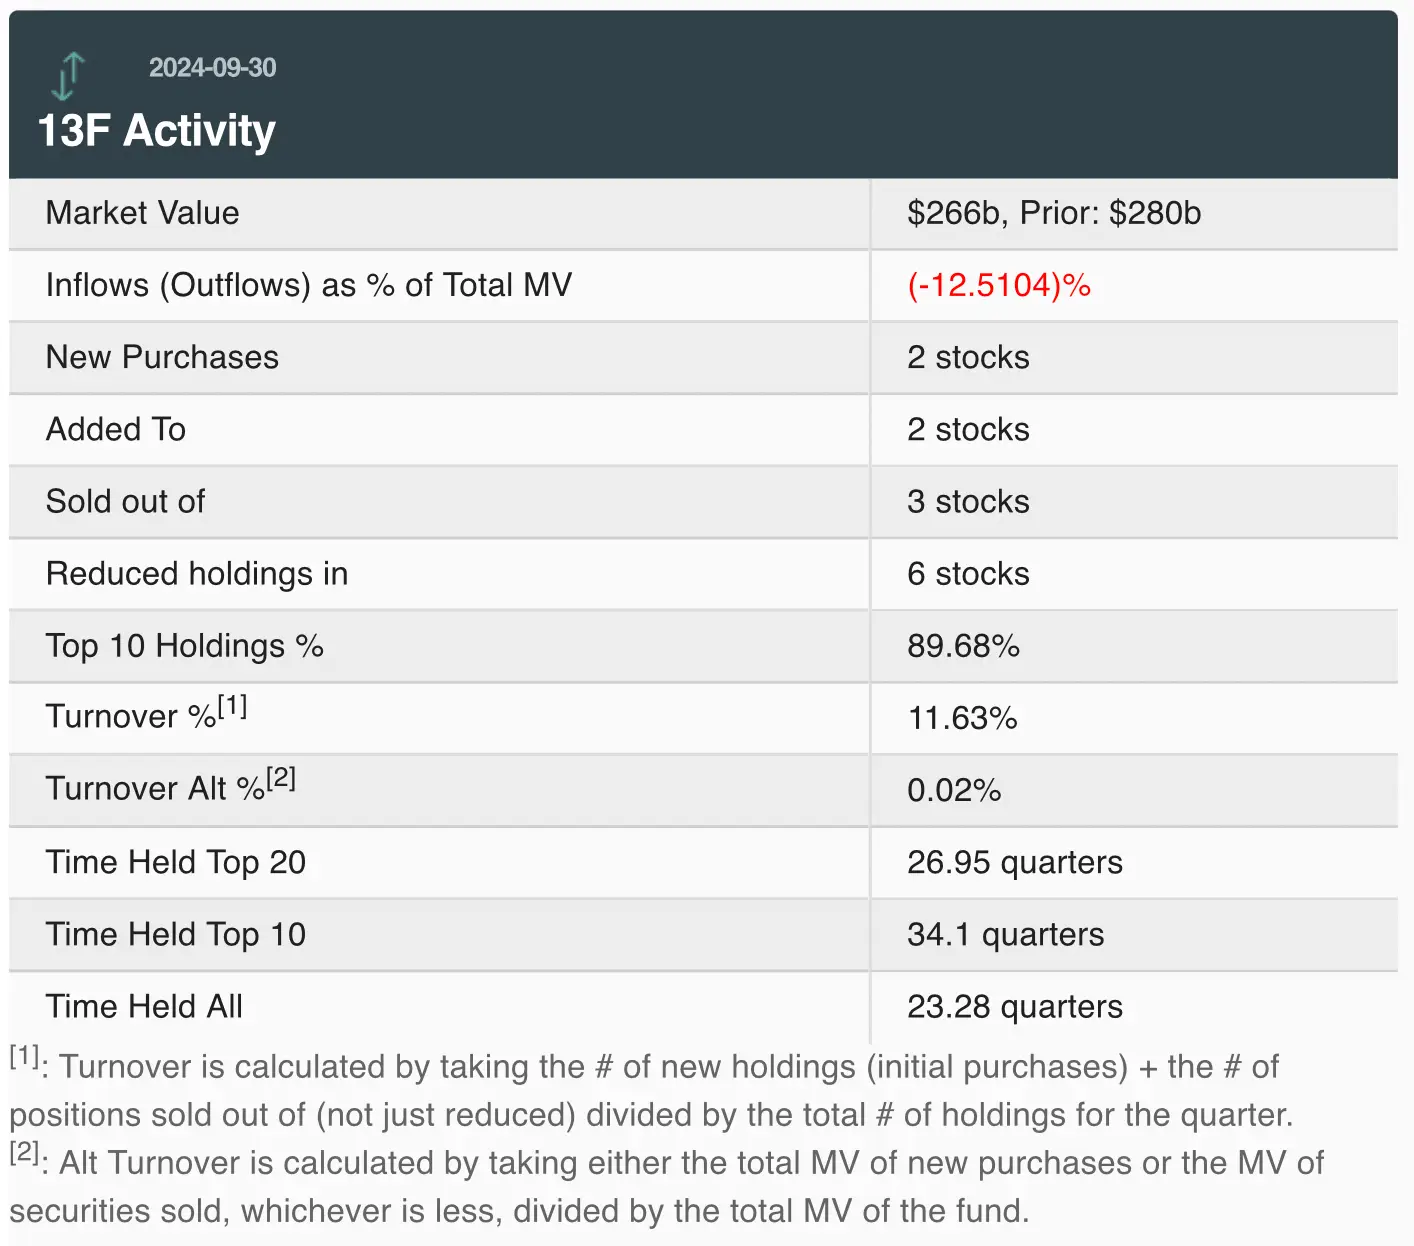Click the 3 stocks sold out value
The width and height of the screenshot is (1414, 1246).
(x=968, y=502)
